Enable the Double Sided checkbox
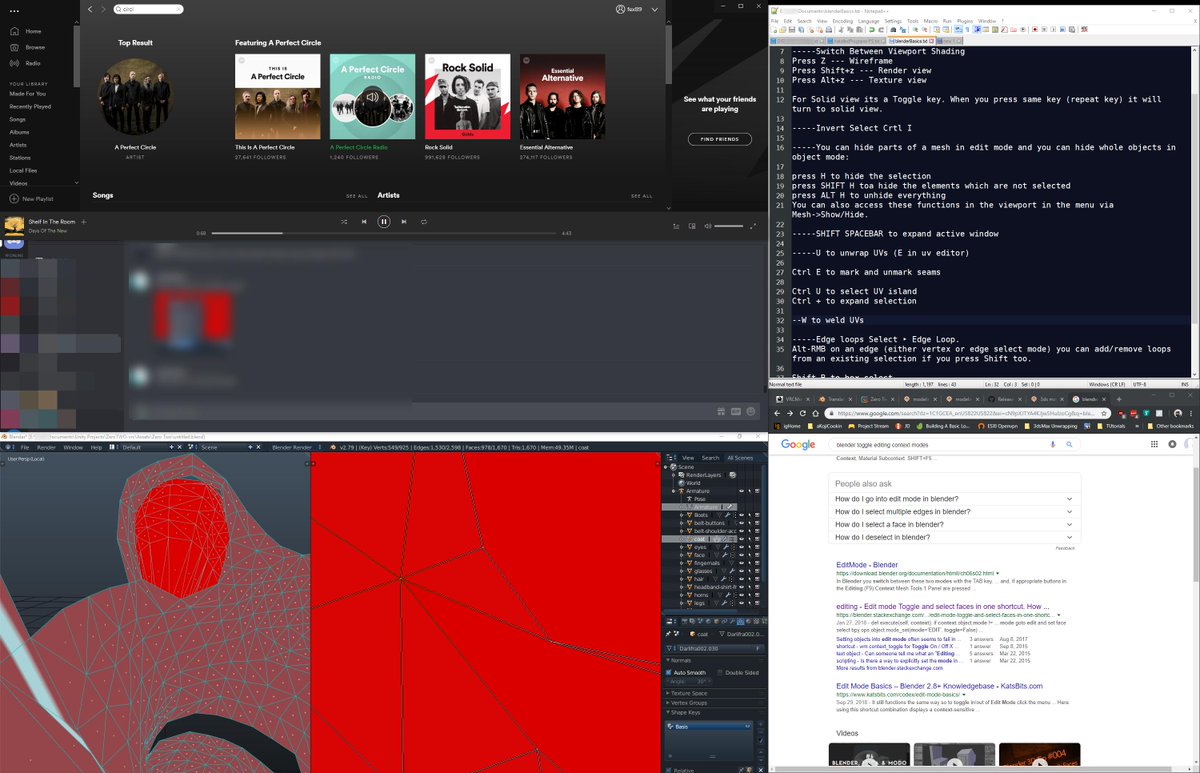Screen dimensions: 1200x773 pyautogui.click(x=720, y=671)
